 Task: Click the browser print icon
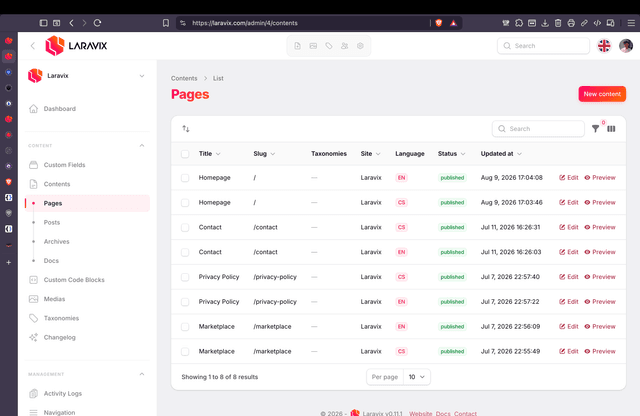click(x=571, y=23)
